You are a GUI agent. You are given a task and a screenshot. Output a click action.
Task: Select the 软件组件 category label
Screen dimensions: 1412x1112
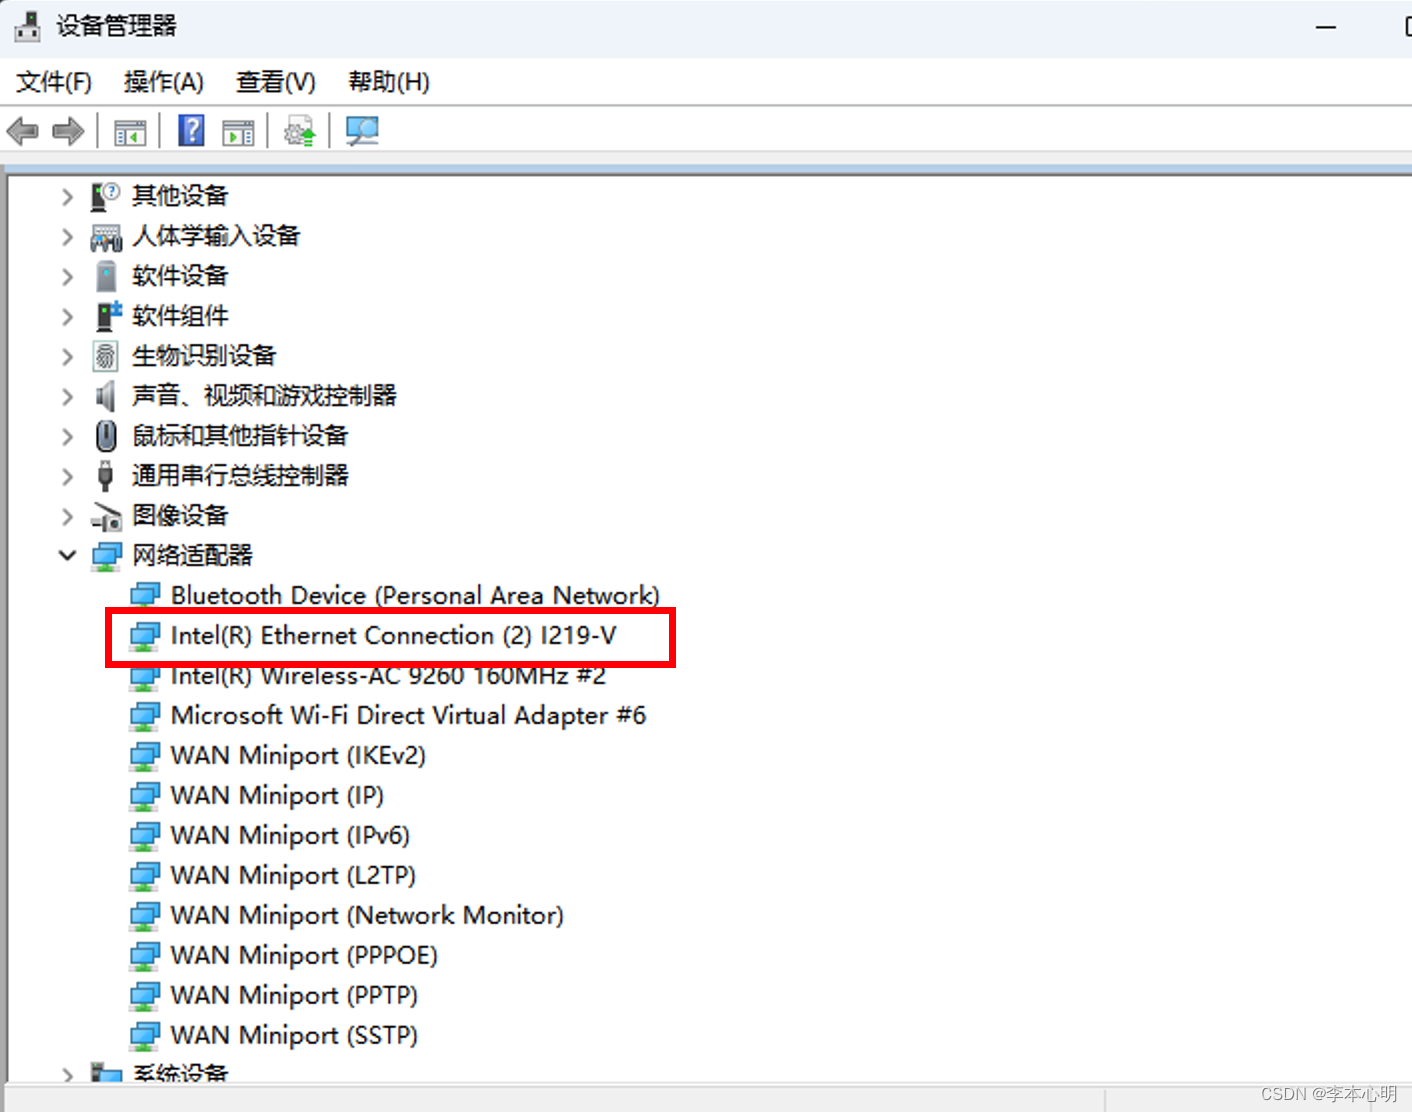point(180,316)
